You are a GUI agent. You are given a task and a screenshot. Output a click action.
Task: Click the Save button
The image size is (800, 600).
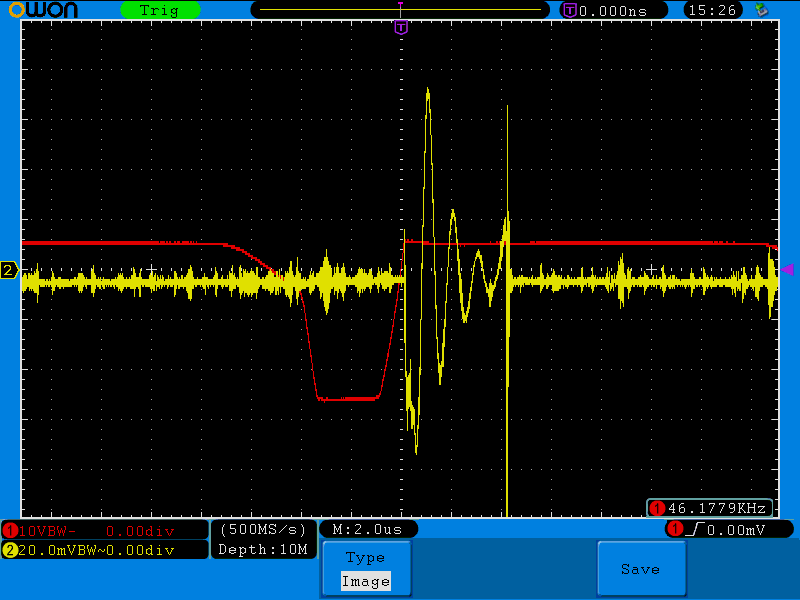(641, 568)
